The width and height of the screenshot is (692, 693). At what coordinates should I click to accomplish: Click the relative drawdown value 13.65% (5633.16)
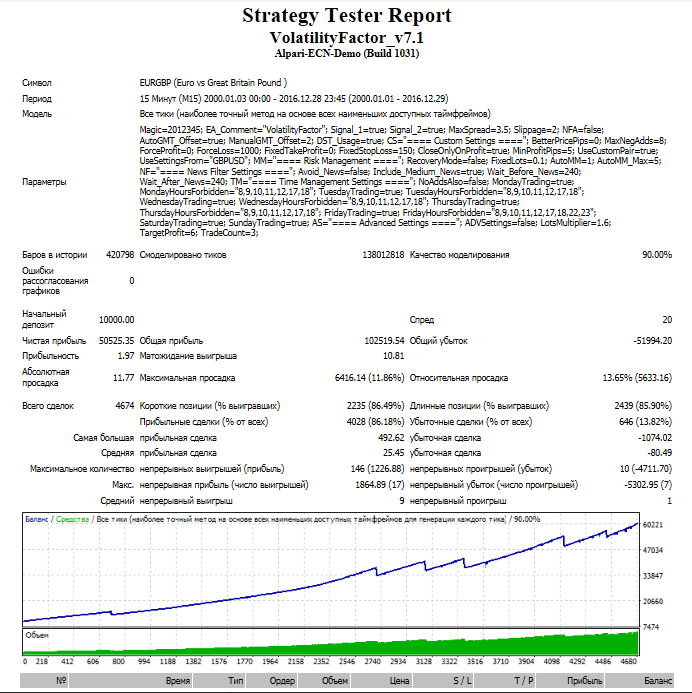(x=637, y=378)
